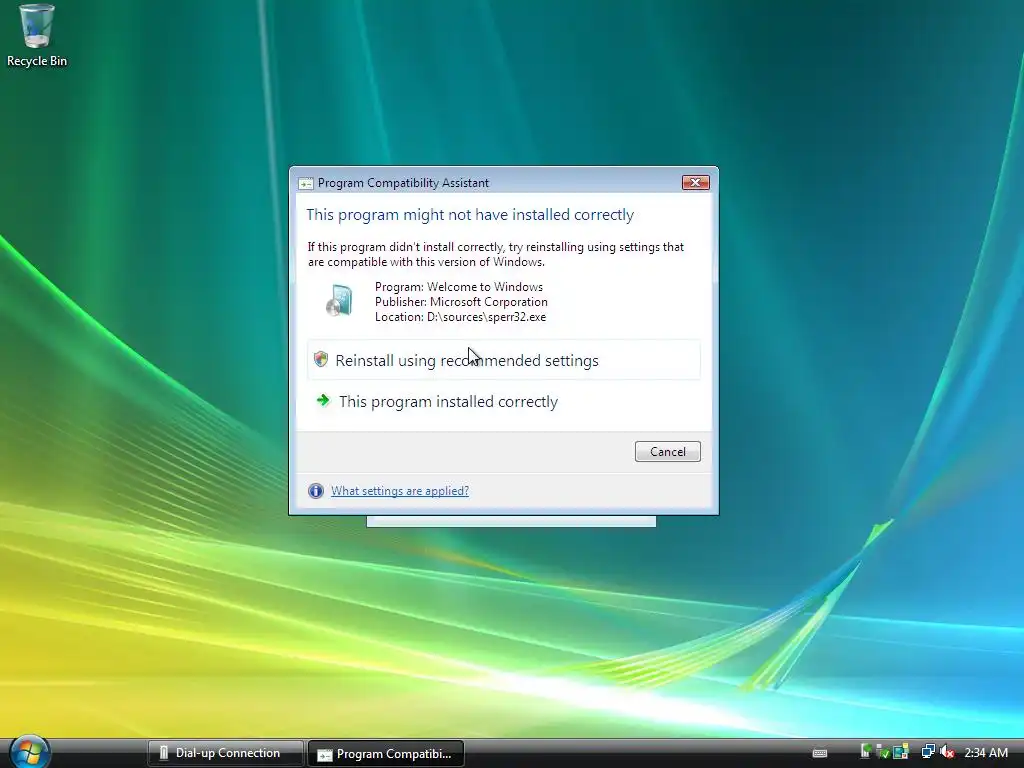Click the blue info icon beside help link

click(x=315, y=490)
